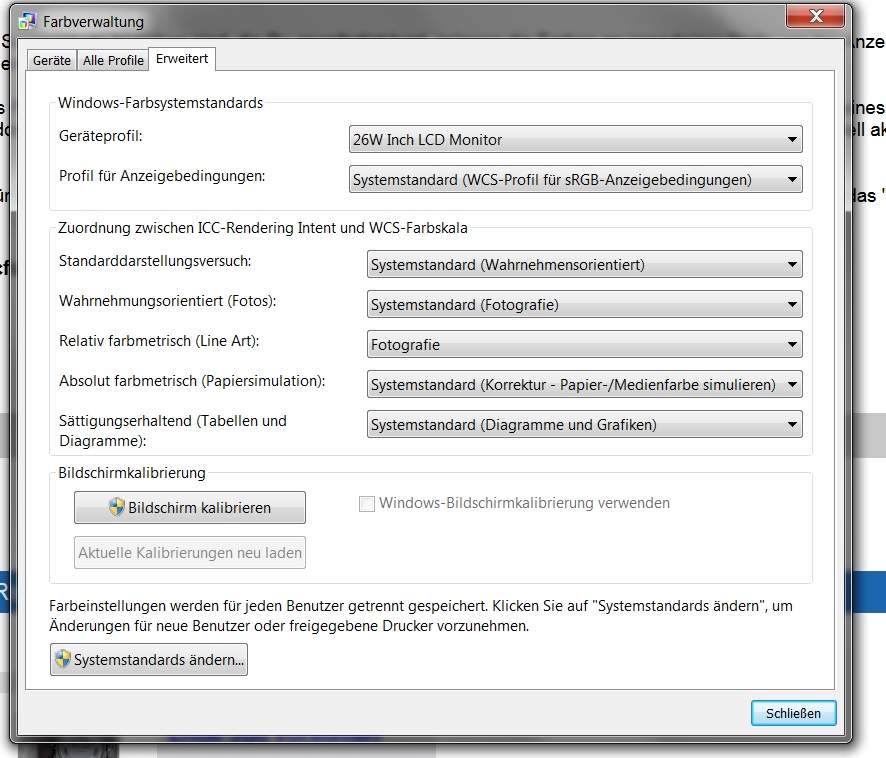Viewport: 886px width, 758px height.
Task: Click the Geräteprofil: label
Action: [x=101, y=136]
